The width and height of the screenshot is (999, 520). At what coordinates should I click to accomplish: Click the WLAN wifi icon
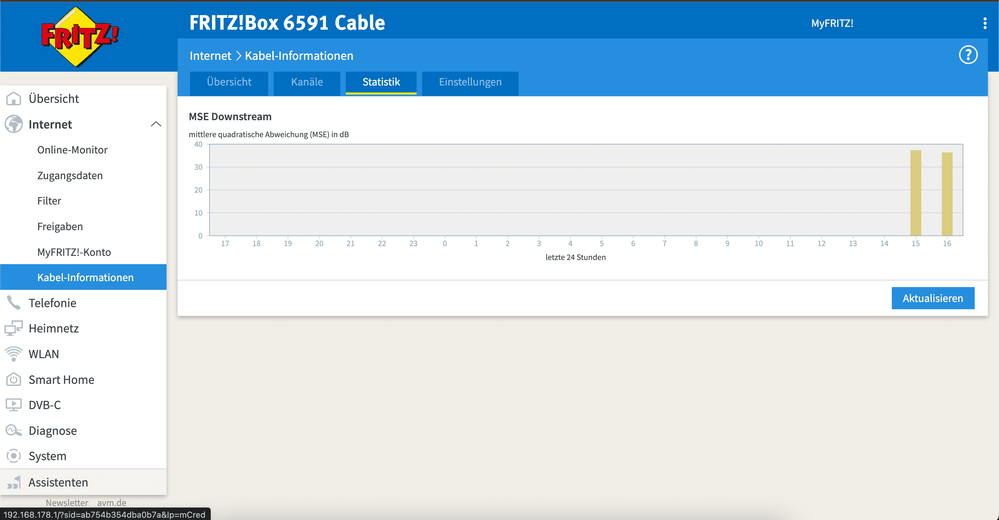[x=13, y=354]
